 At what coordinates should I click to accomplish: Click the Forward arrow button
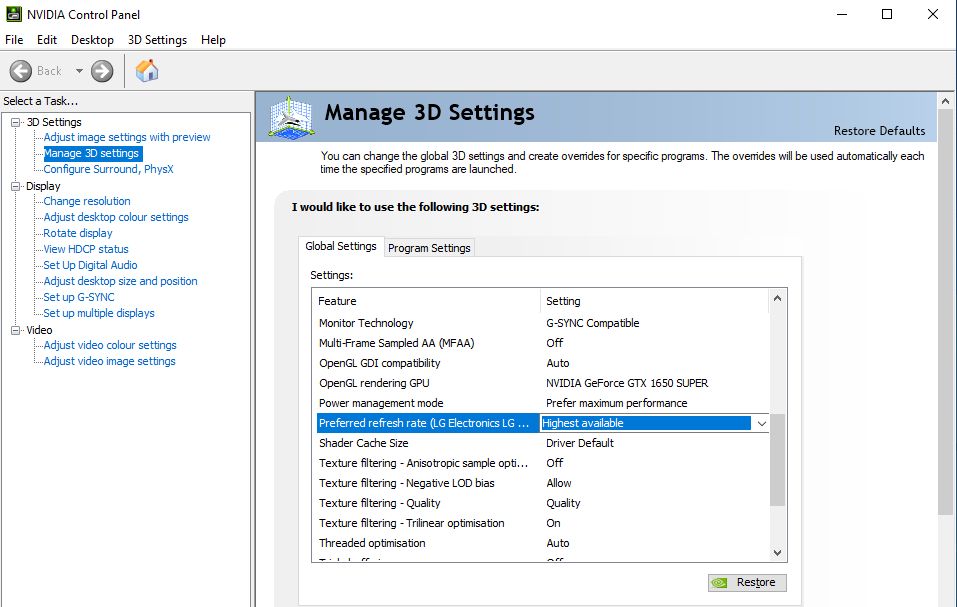tap(102, 71)
